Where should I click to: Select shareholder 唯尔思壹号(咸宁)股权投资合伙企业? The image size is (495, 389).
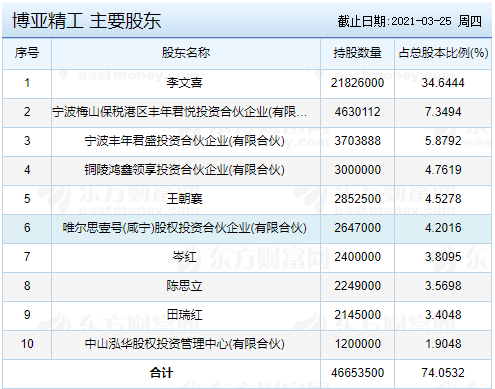click(x=184, y=228)
